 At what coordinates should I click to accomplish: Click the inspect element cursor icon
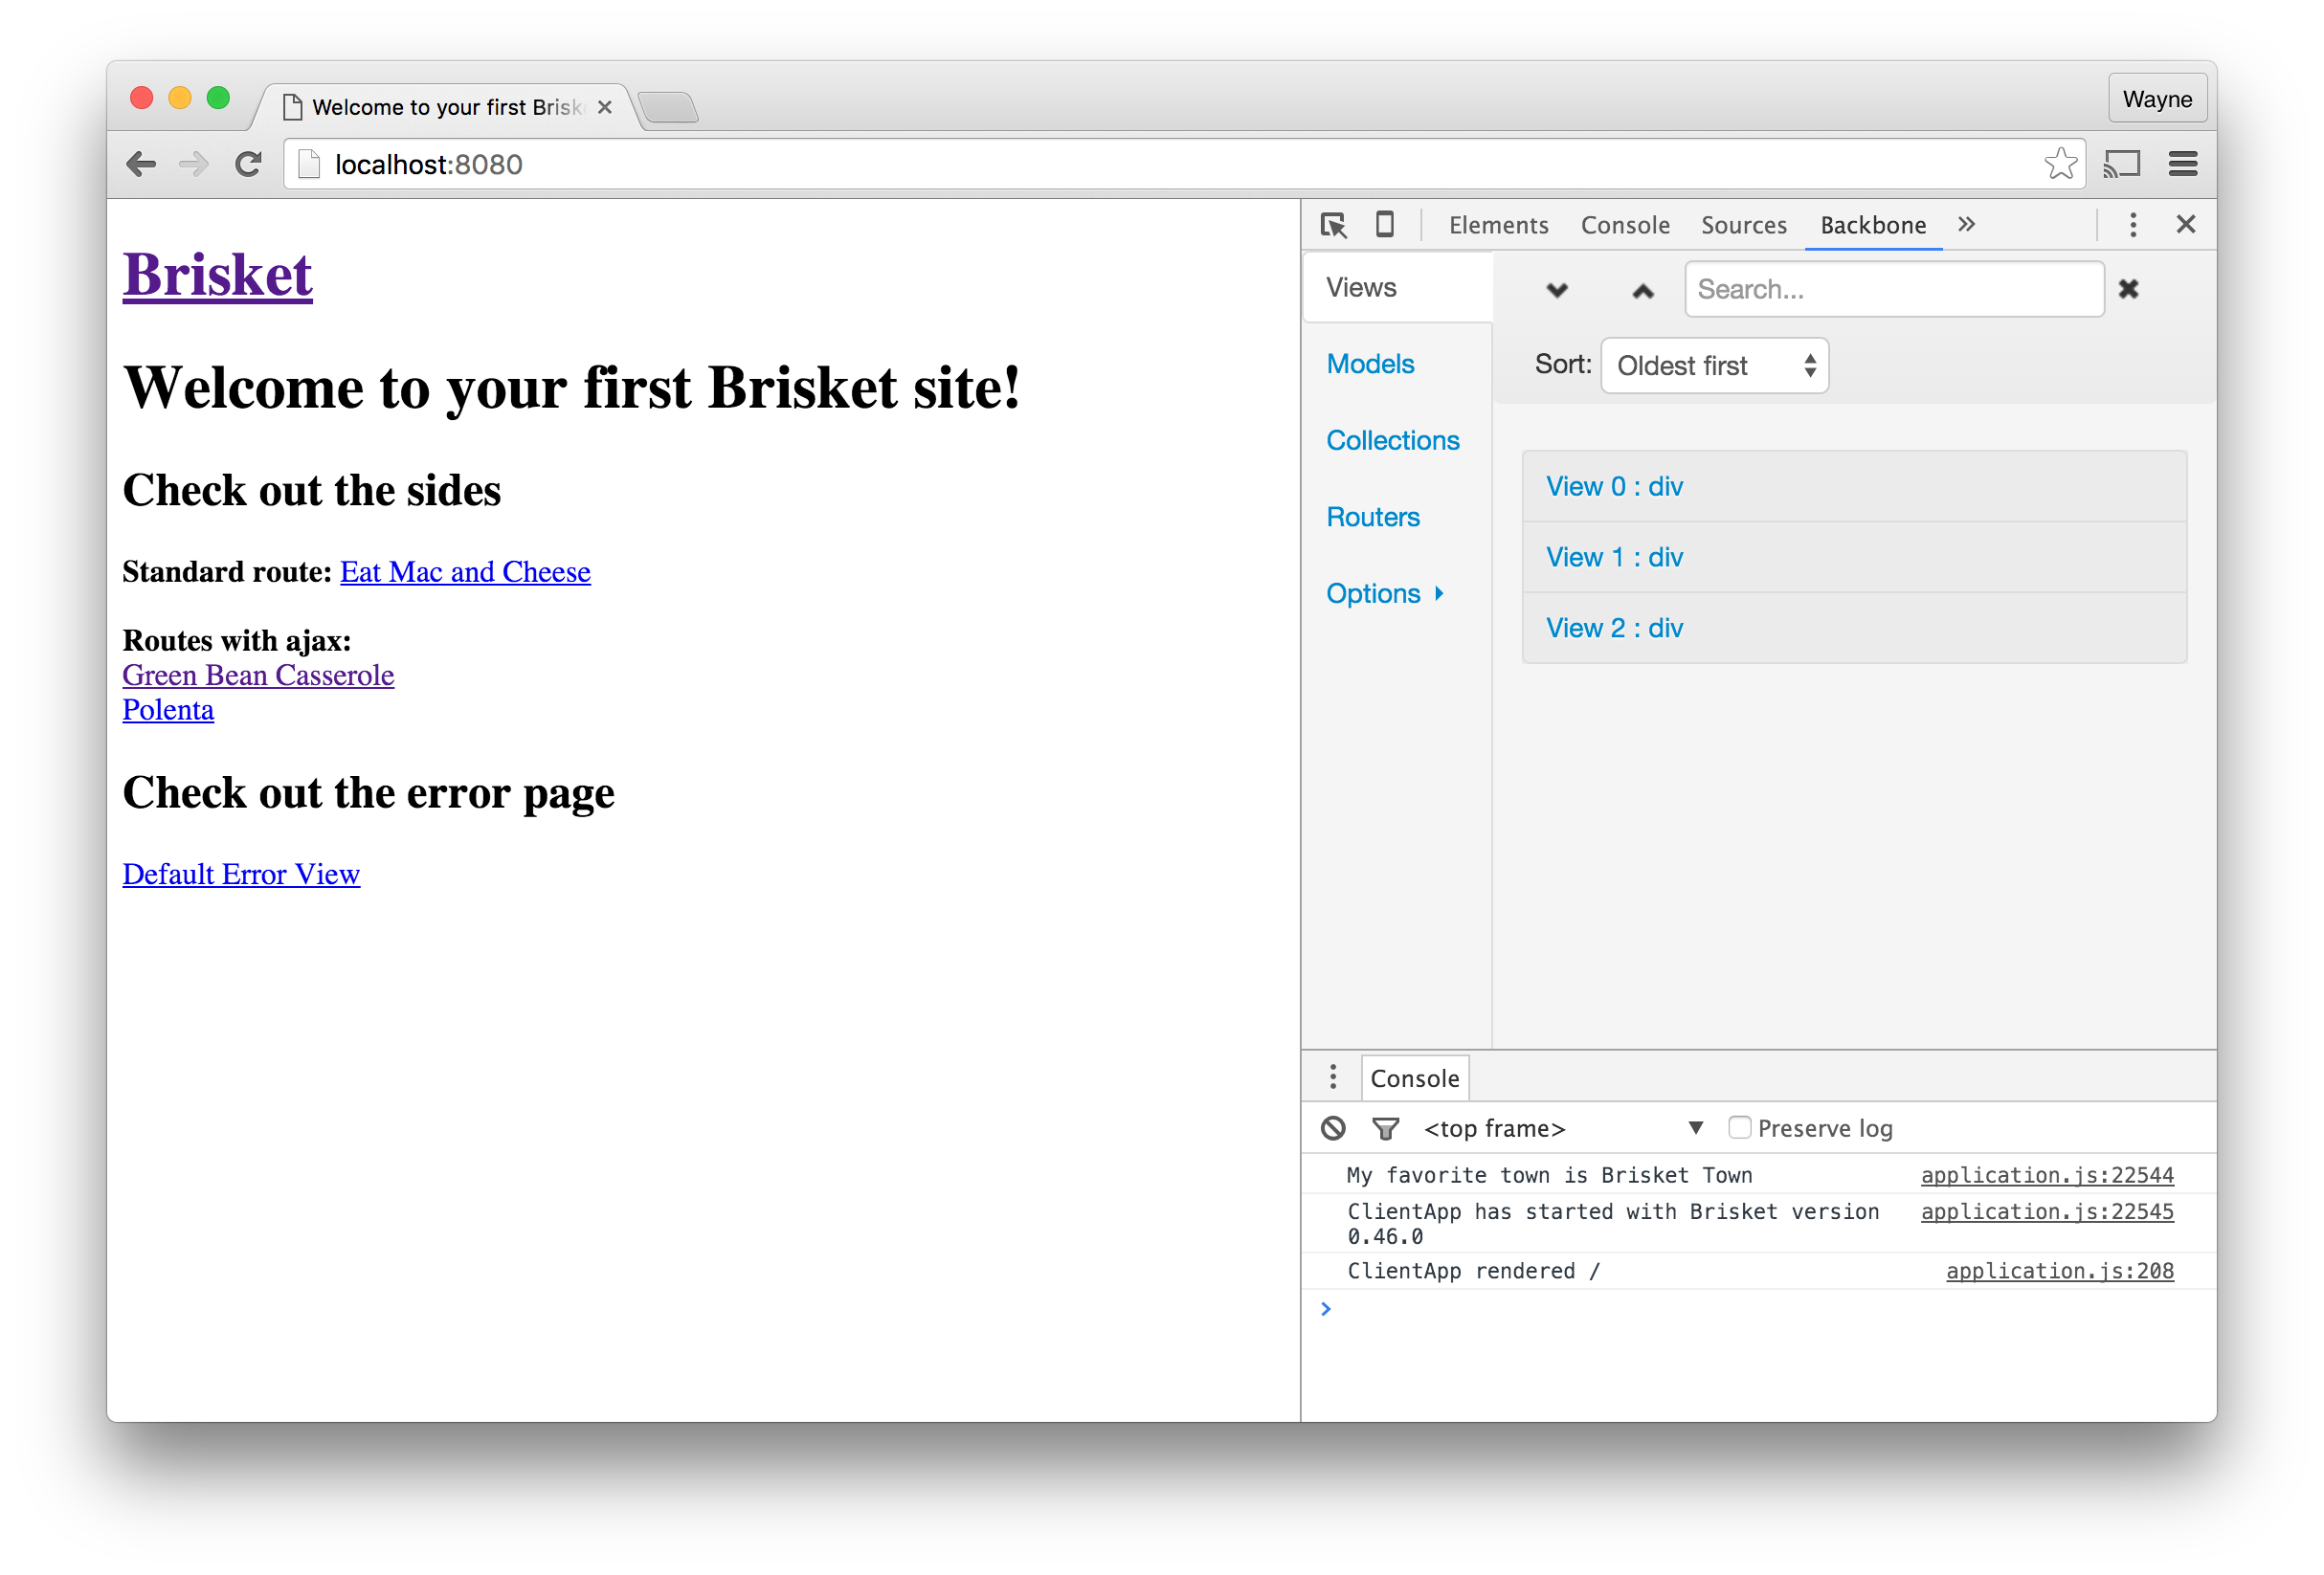[x=1333, y=225]
